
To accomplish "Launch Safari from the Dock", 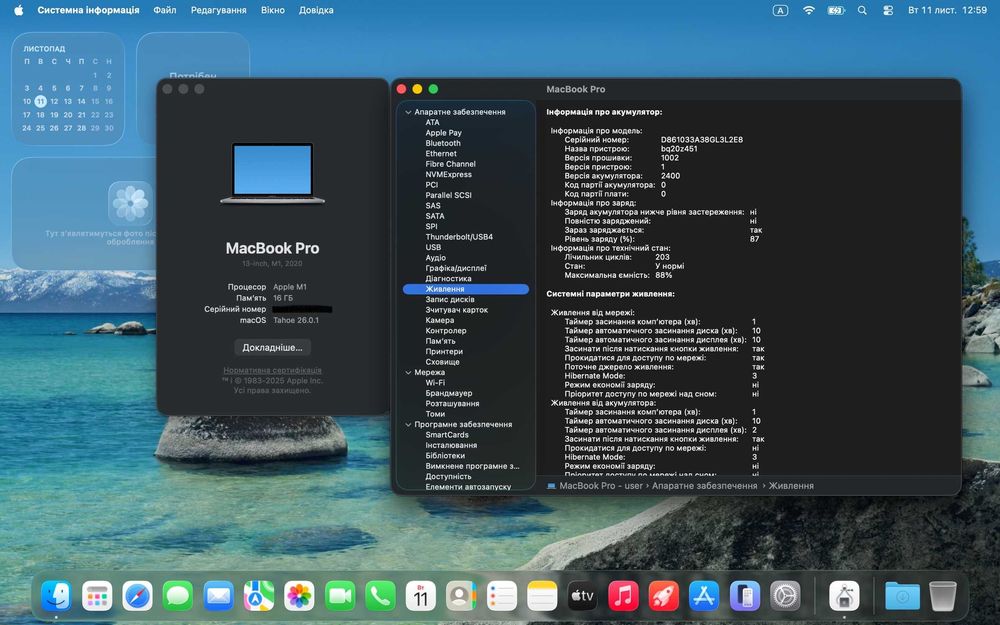I will click(x=137, y=596).
